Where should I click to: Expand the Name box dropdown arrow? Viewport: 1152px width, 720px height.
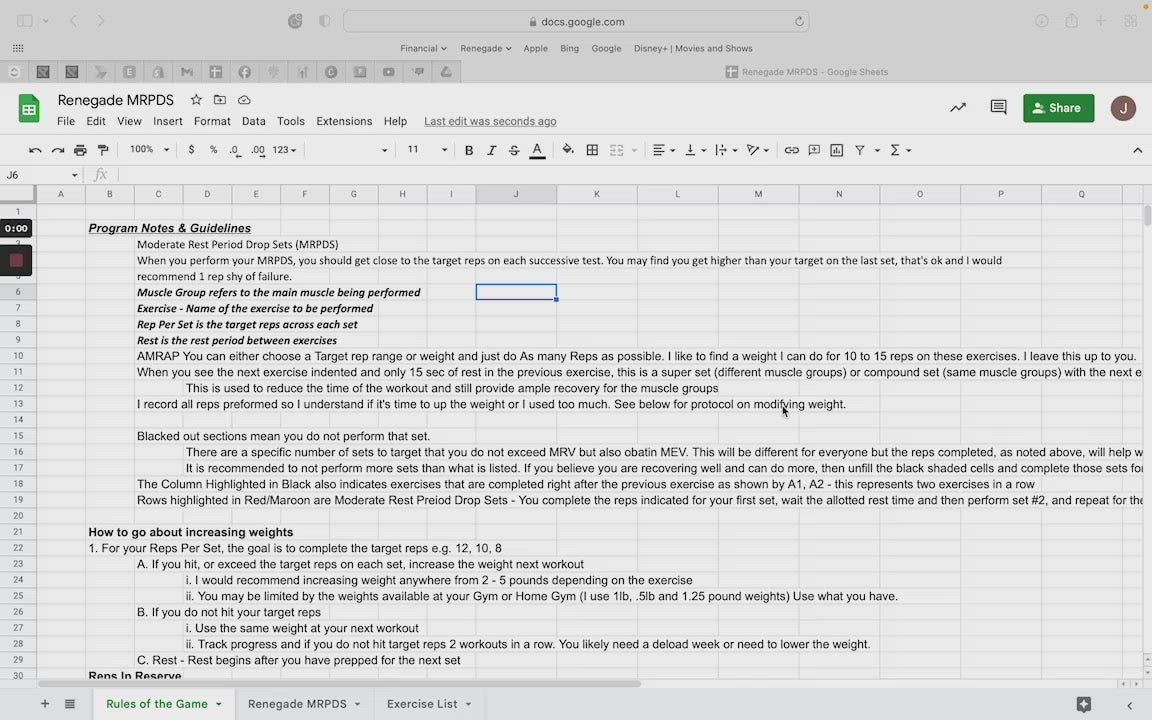click(x=74, y=175)
